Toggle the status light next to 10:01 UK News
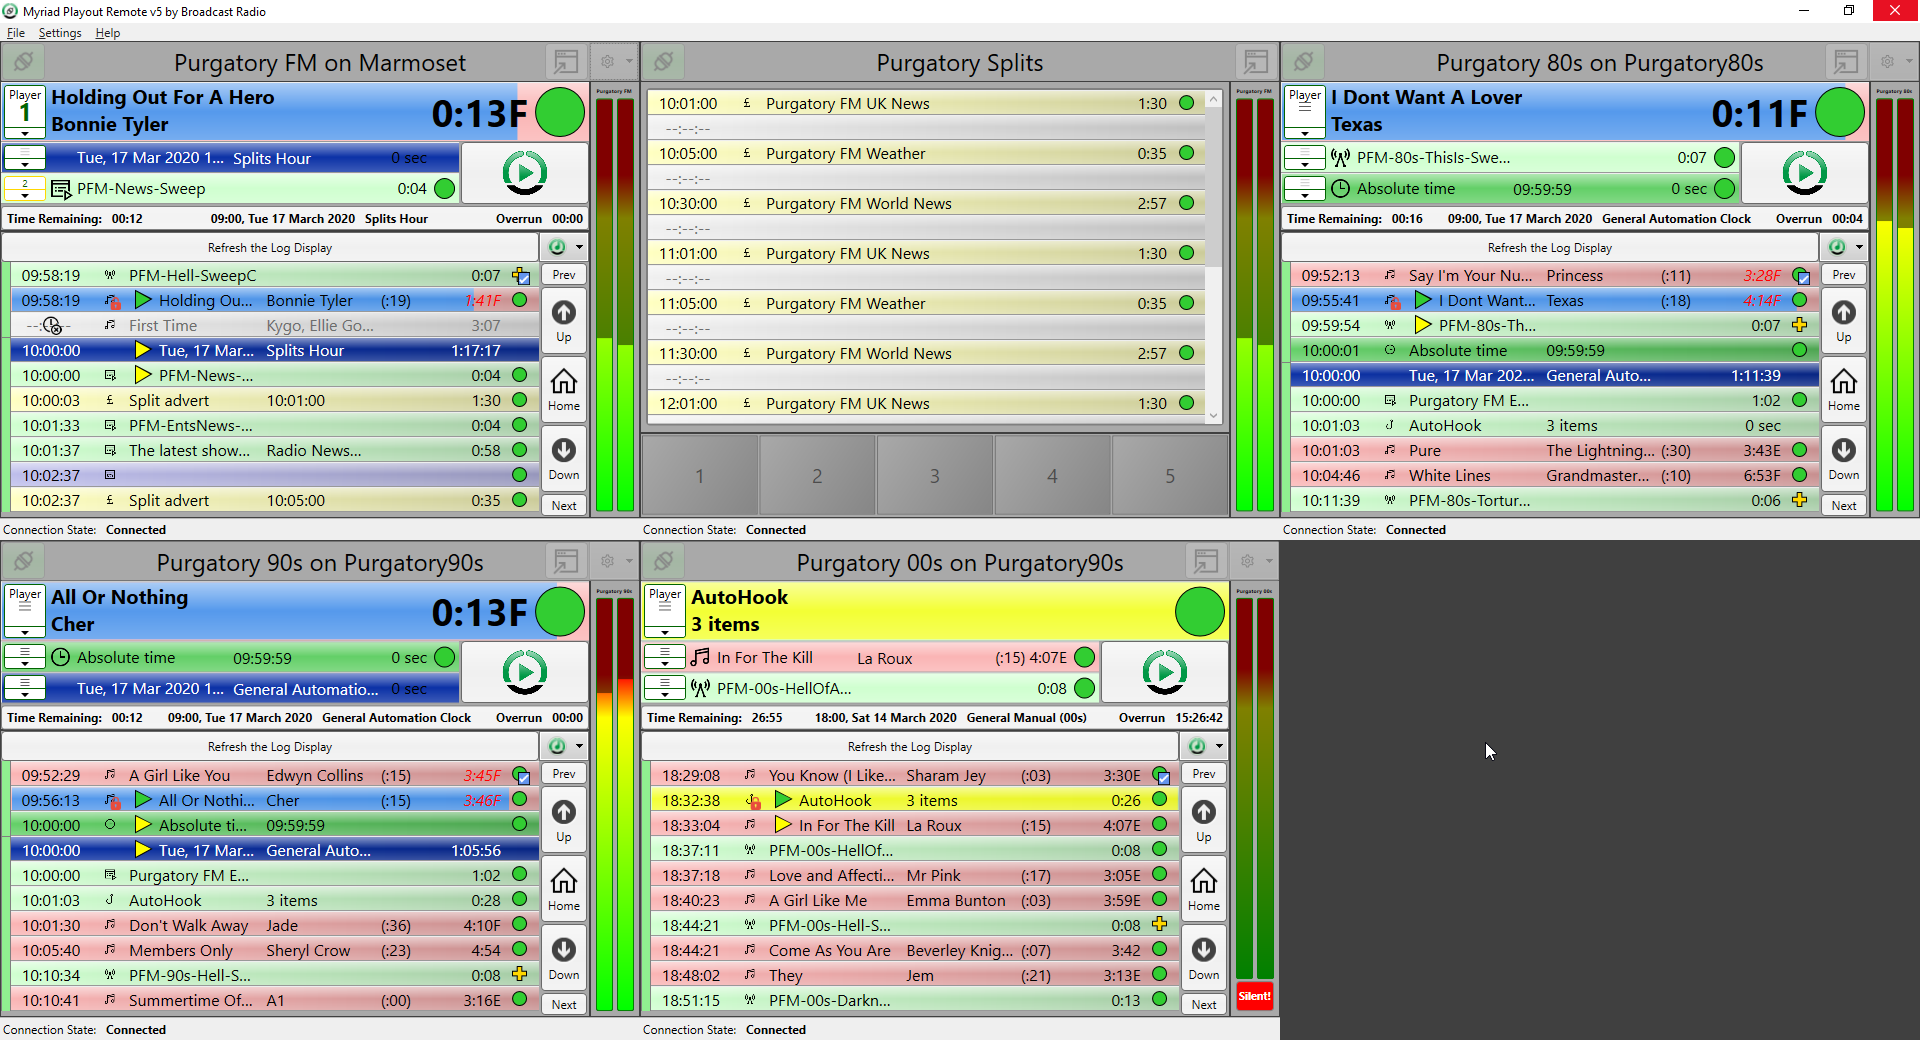 click(x=1186, y=103)
